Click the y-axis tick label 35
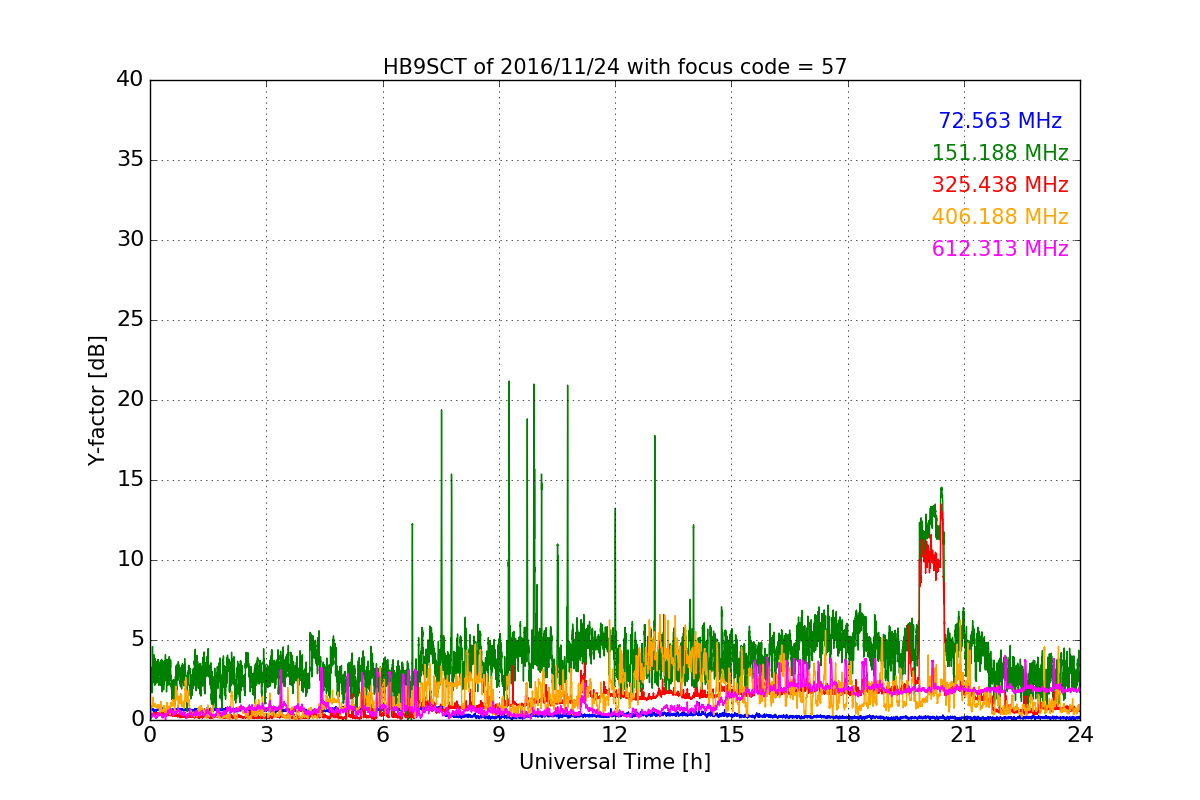 130,160
